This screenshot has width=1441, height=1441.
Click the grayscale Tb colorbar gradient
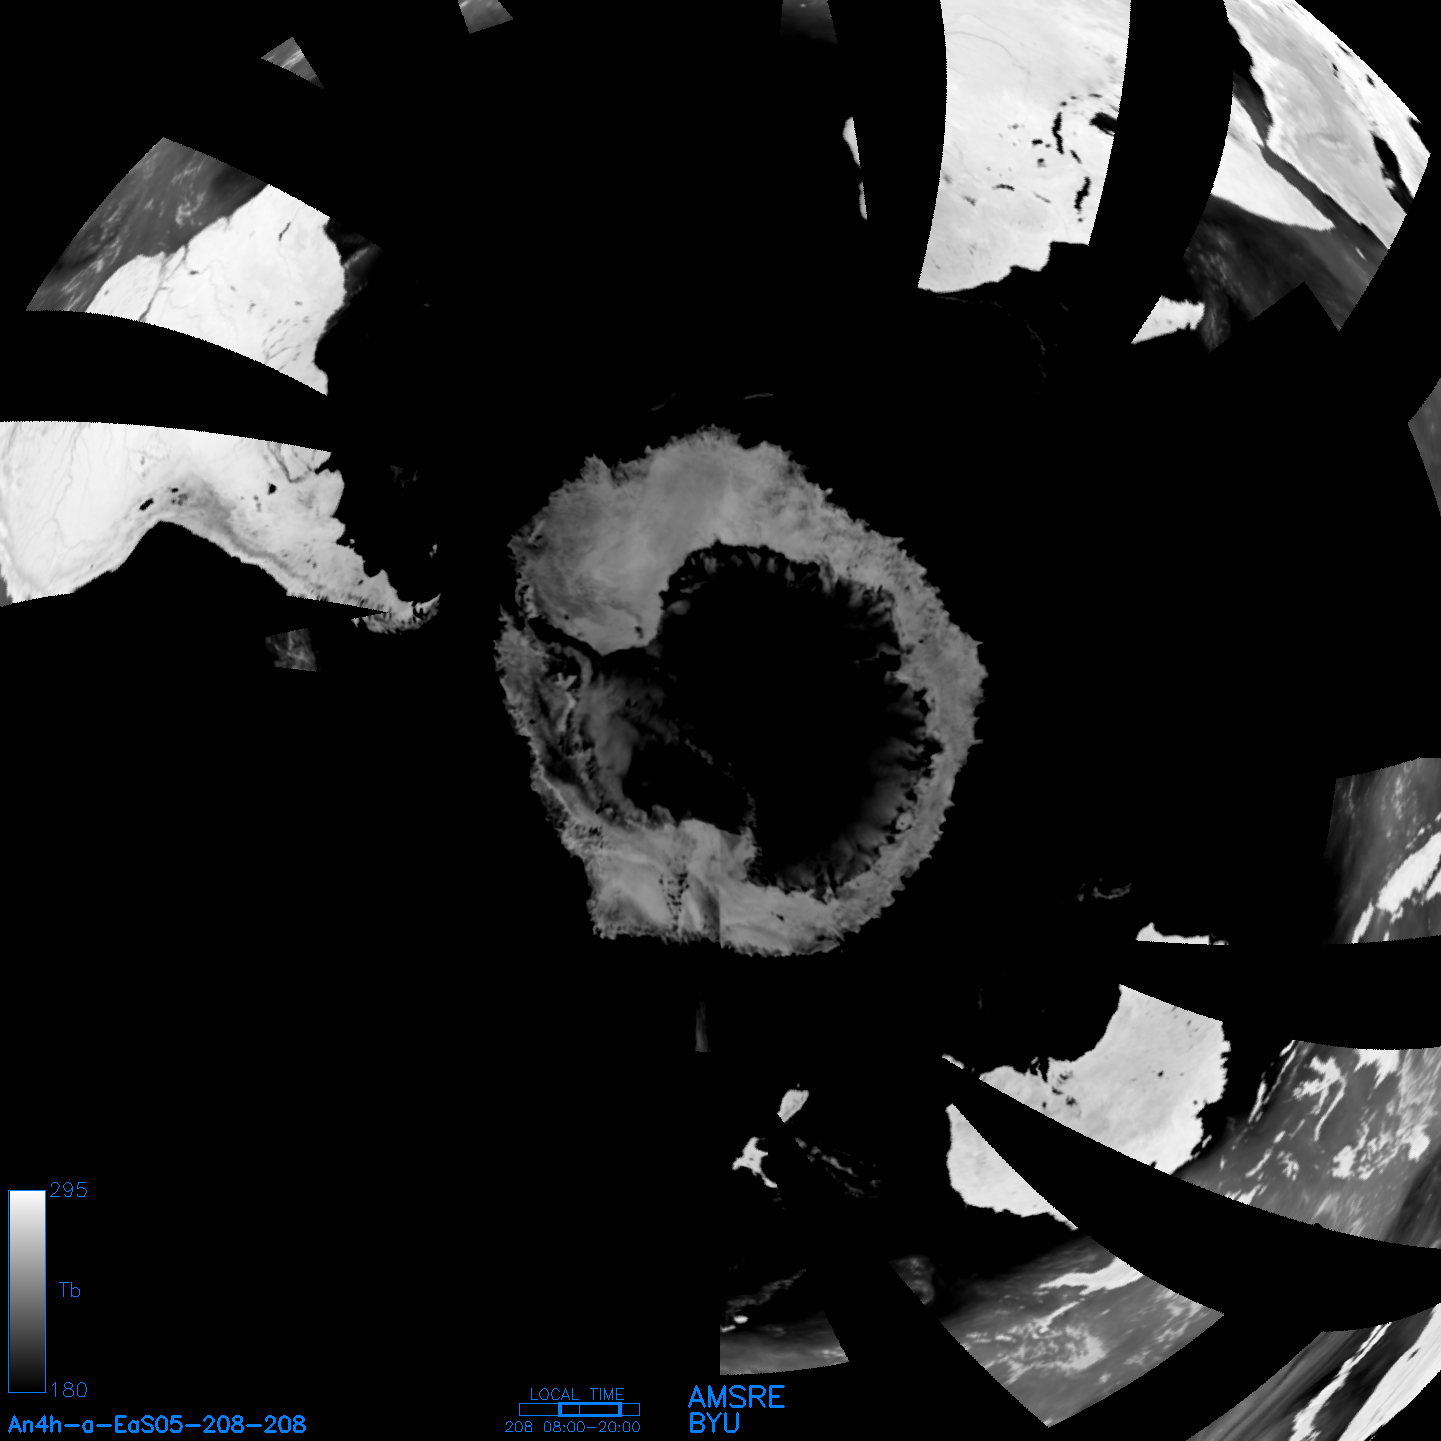(x=27, y=1291)
